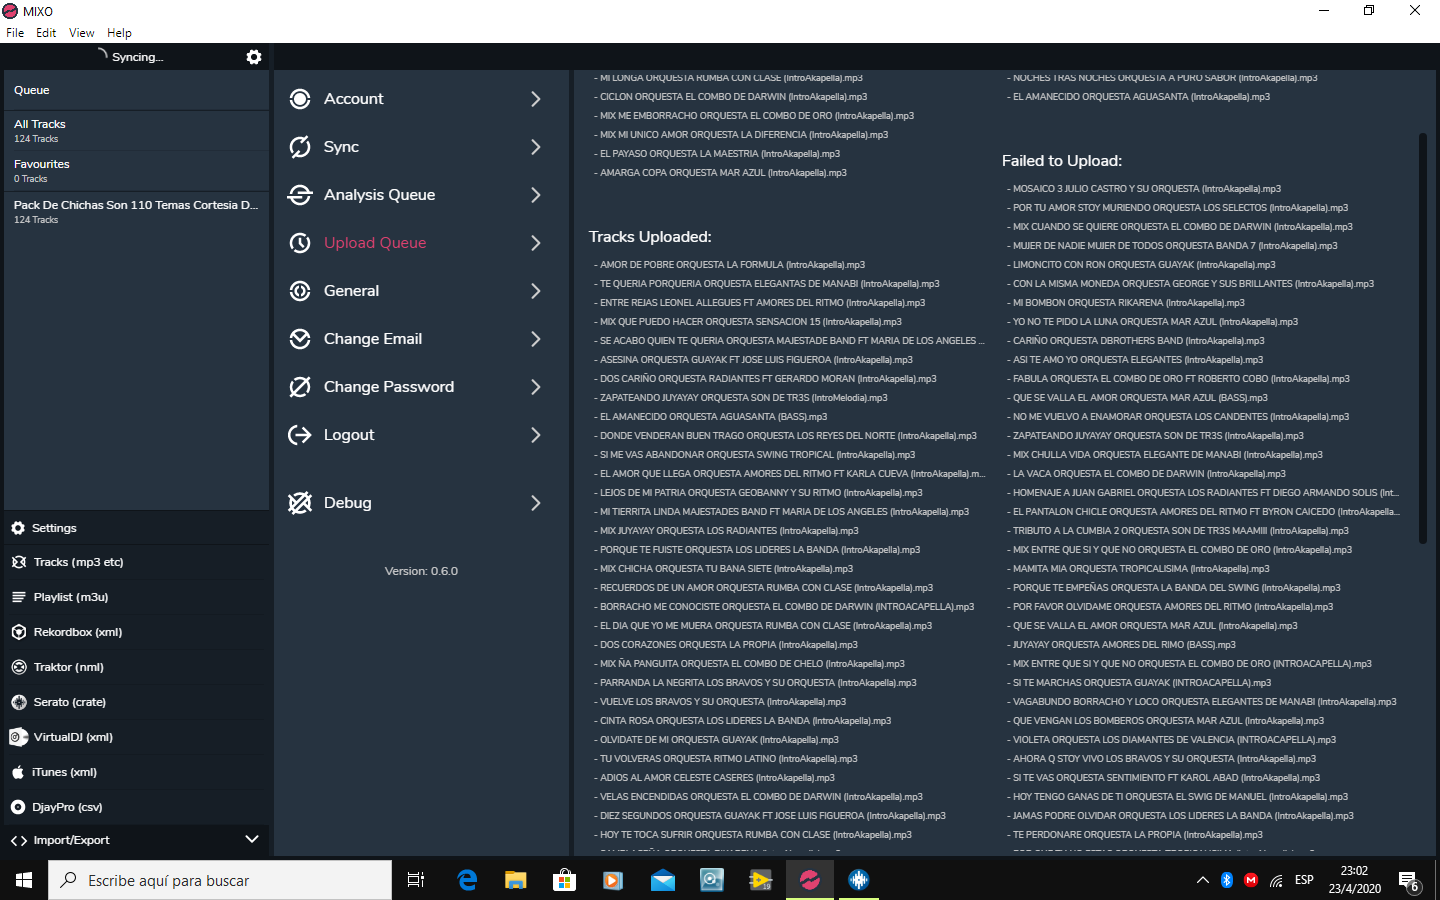Click the Rekordbox (xml) export icon
Image resolution: width=1440 pixels, height=900 pixels.
click(x=18, y=632)
